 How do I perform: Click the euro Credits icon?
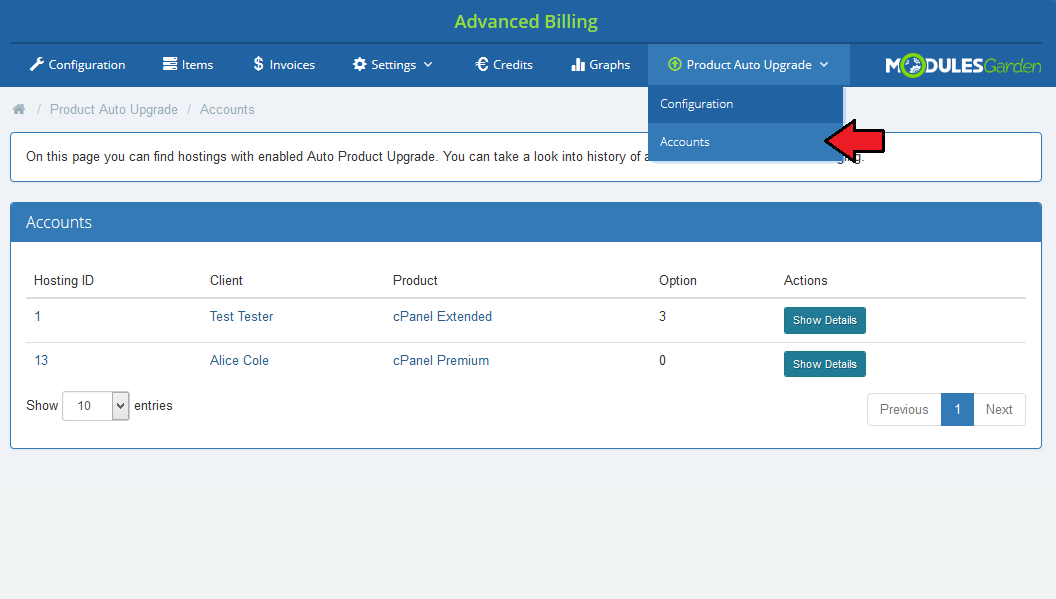tap(482, 64)
